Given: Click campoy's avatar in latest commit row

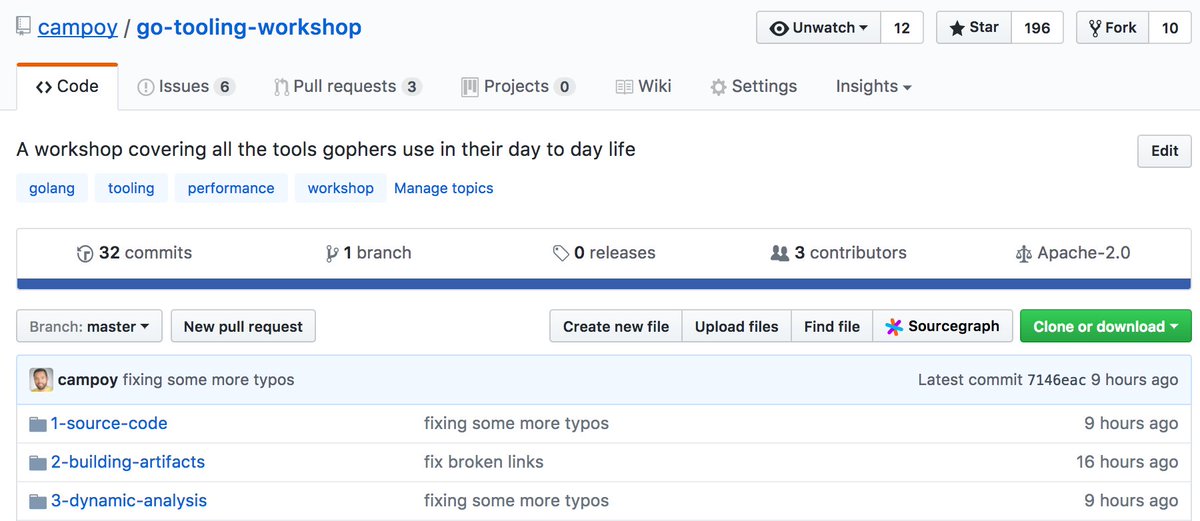Looking at the screenshot, I should point(41,380).
